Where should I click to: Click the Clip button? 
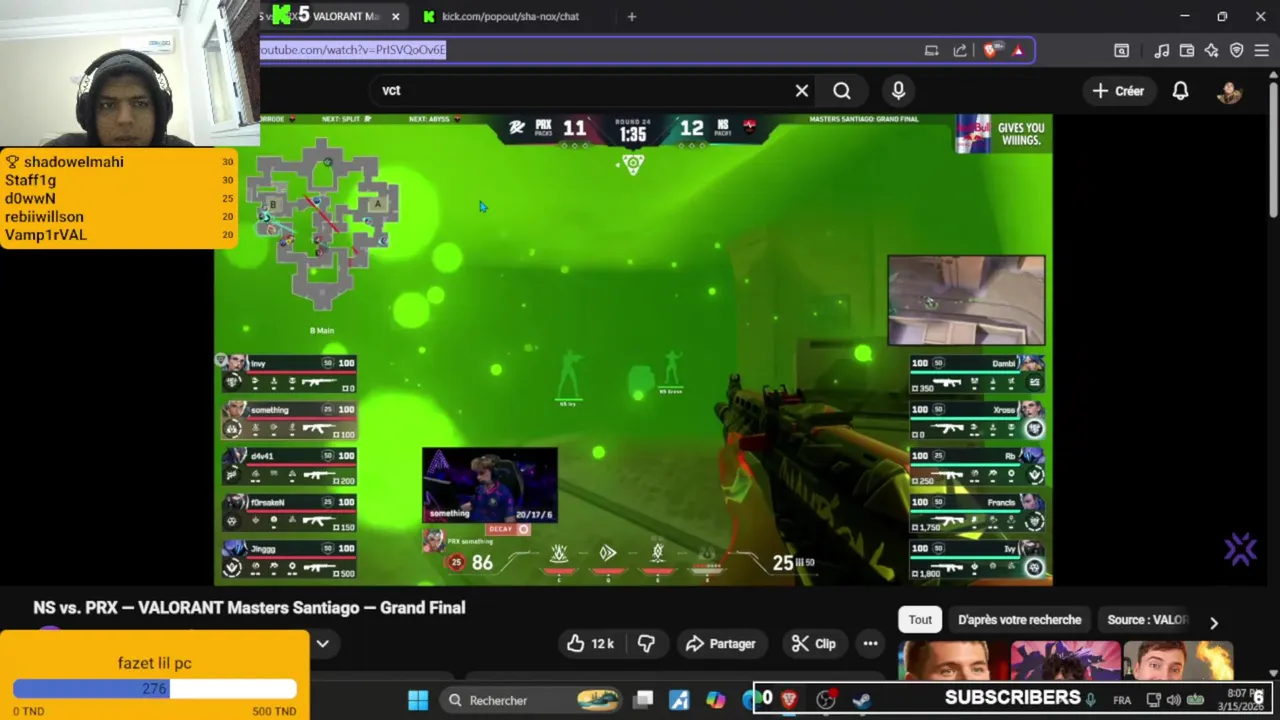coord(814,644)
